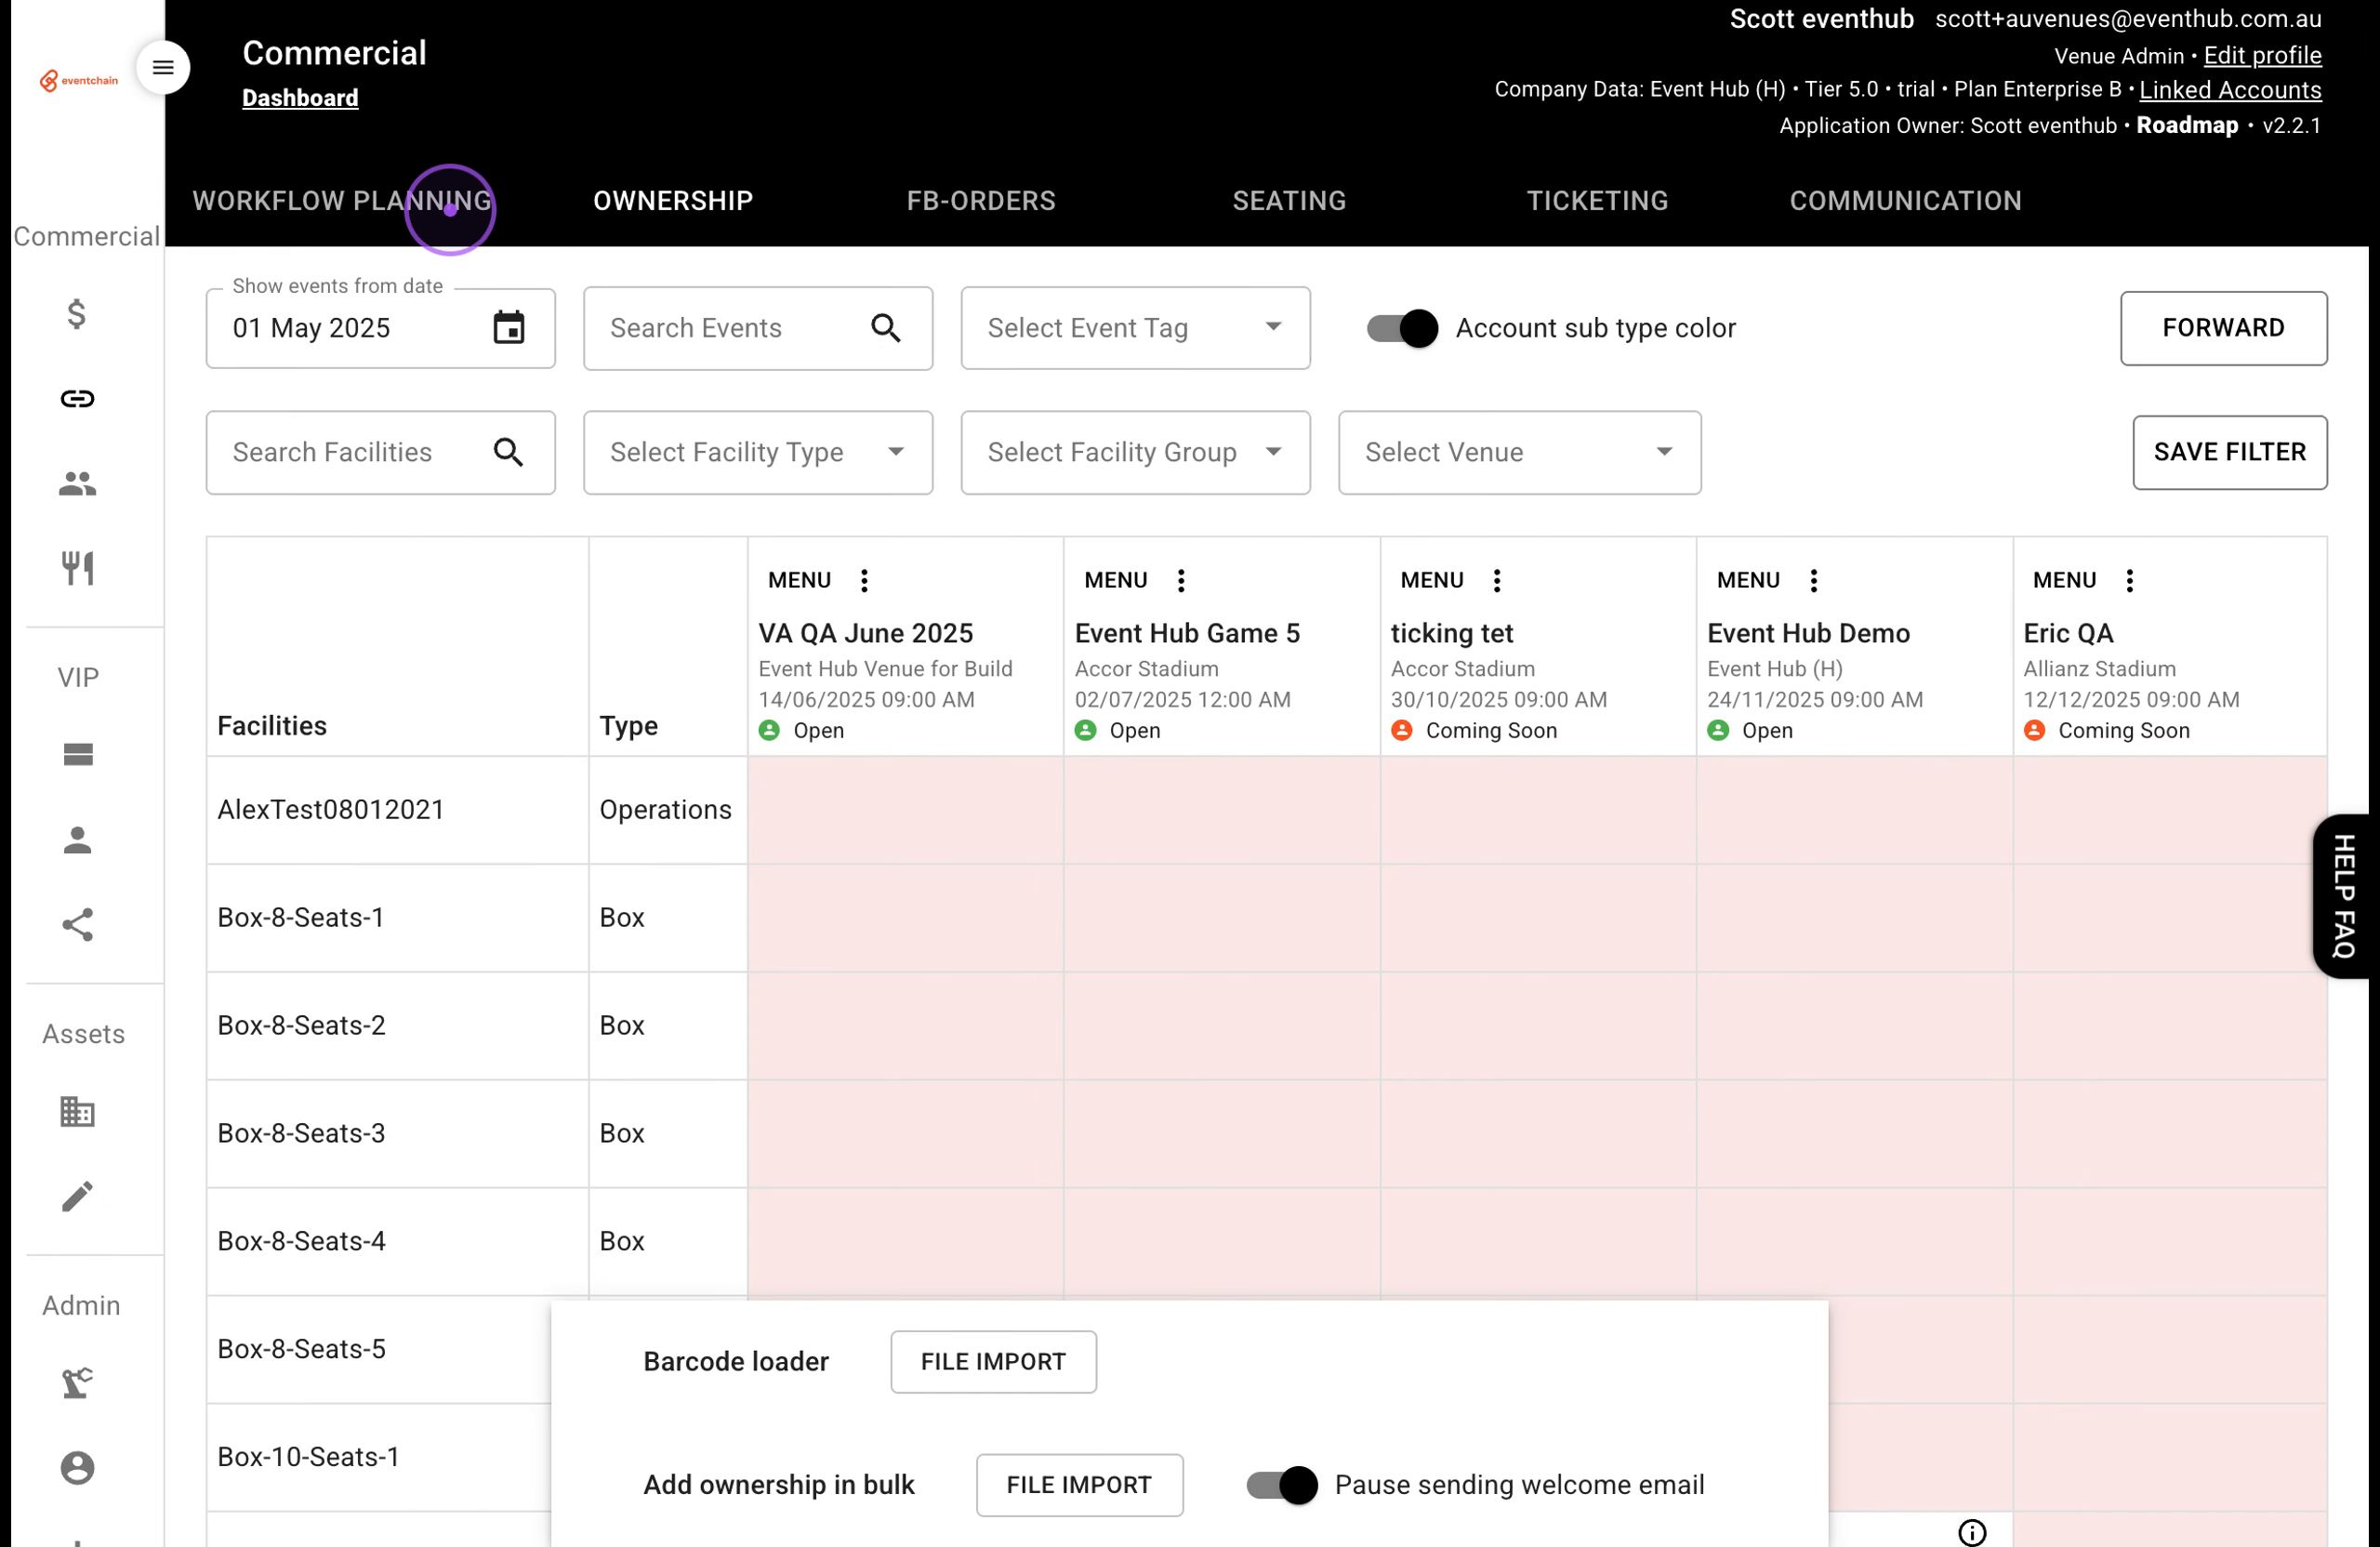The image size is (2380, 1547).
Task: Expand the Select Facility Group dropdown
Action: click(1135, 452)
